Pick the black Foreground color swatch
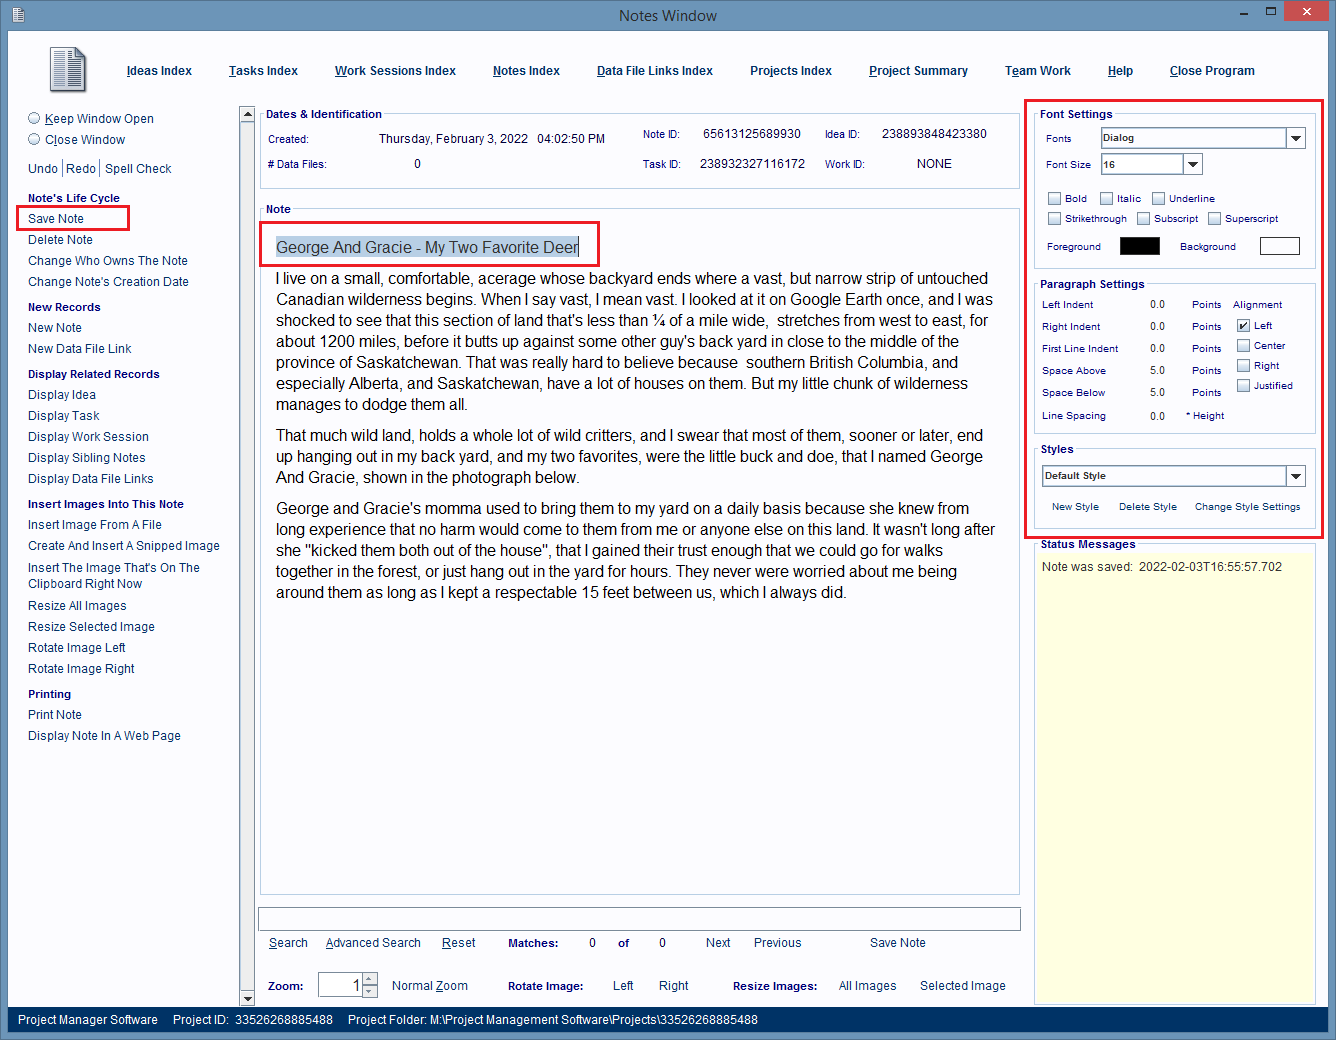 click(x=1139, y=246)
